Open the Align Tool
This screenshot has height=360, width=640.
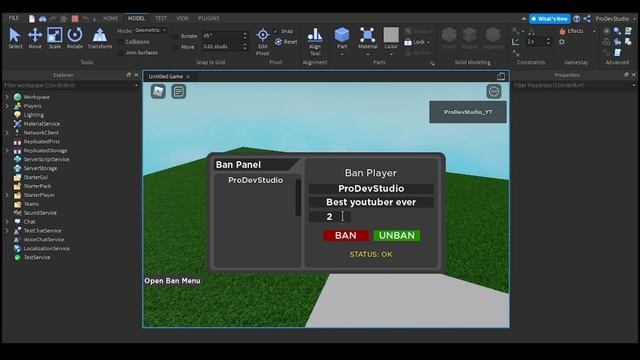315,41
